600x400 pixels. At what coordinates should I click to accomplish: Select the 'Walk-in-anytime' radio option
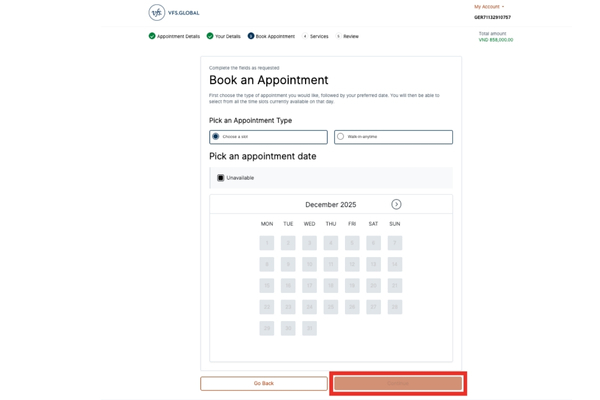(x=341, y=137)
